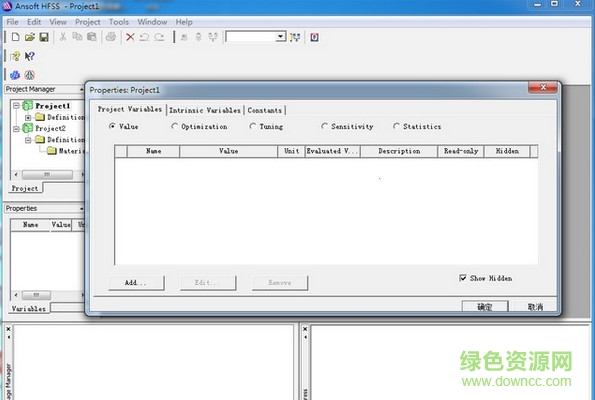Click the Properties panel horizontal scrollbar thumb
Screen dimensions: 595x400
coord(36,295)
